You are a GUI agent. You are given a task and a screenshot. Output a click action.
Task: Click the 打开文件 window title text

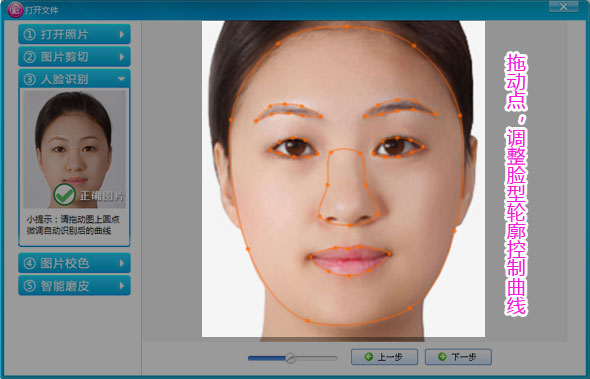41,10
